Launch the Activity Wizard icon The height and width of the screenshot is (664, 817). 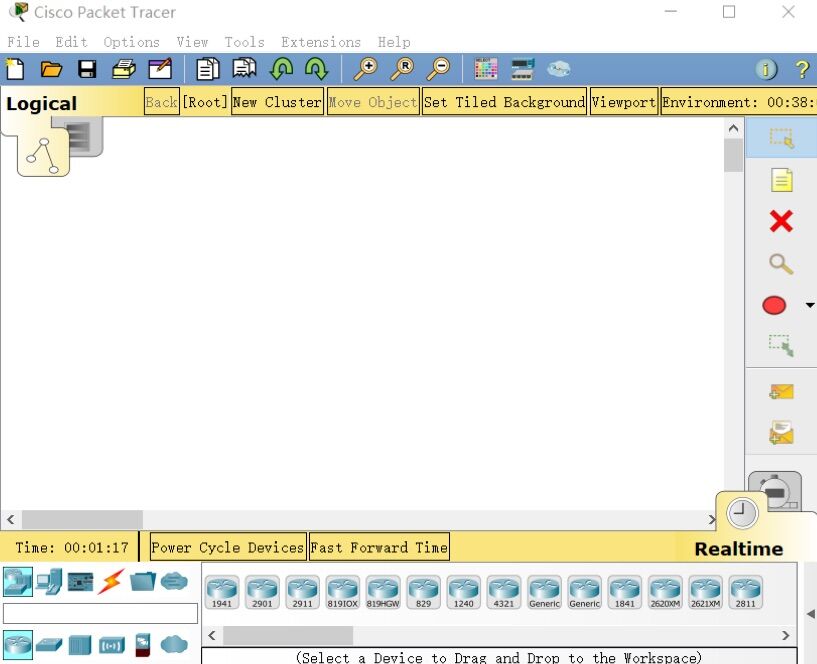[160, 69]
